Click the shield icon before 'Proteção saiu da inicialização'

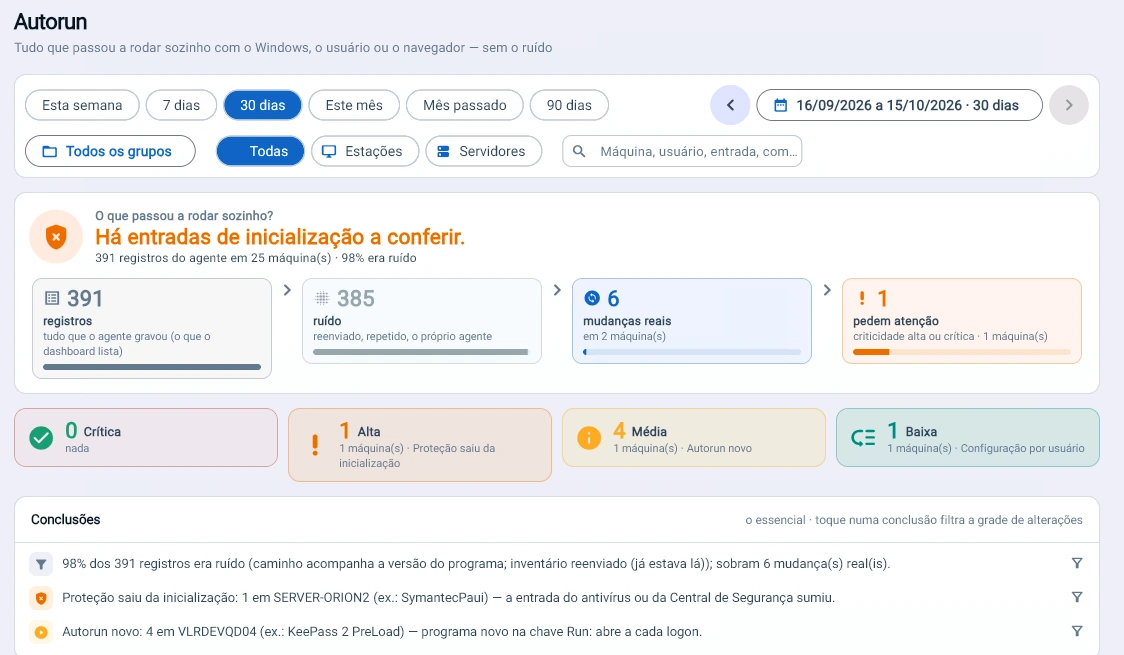[x=41, y=598]
